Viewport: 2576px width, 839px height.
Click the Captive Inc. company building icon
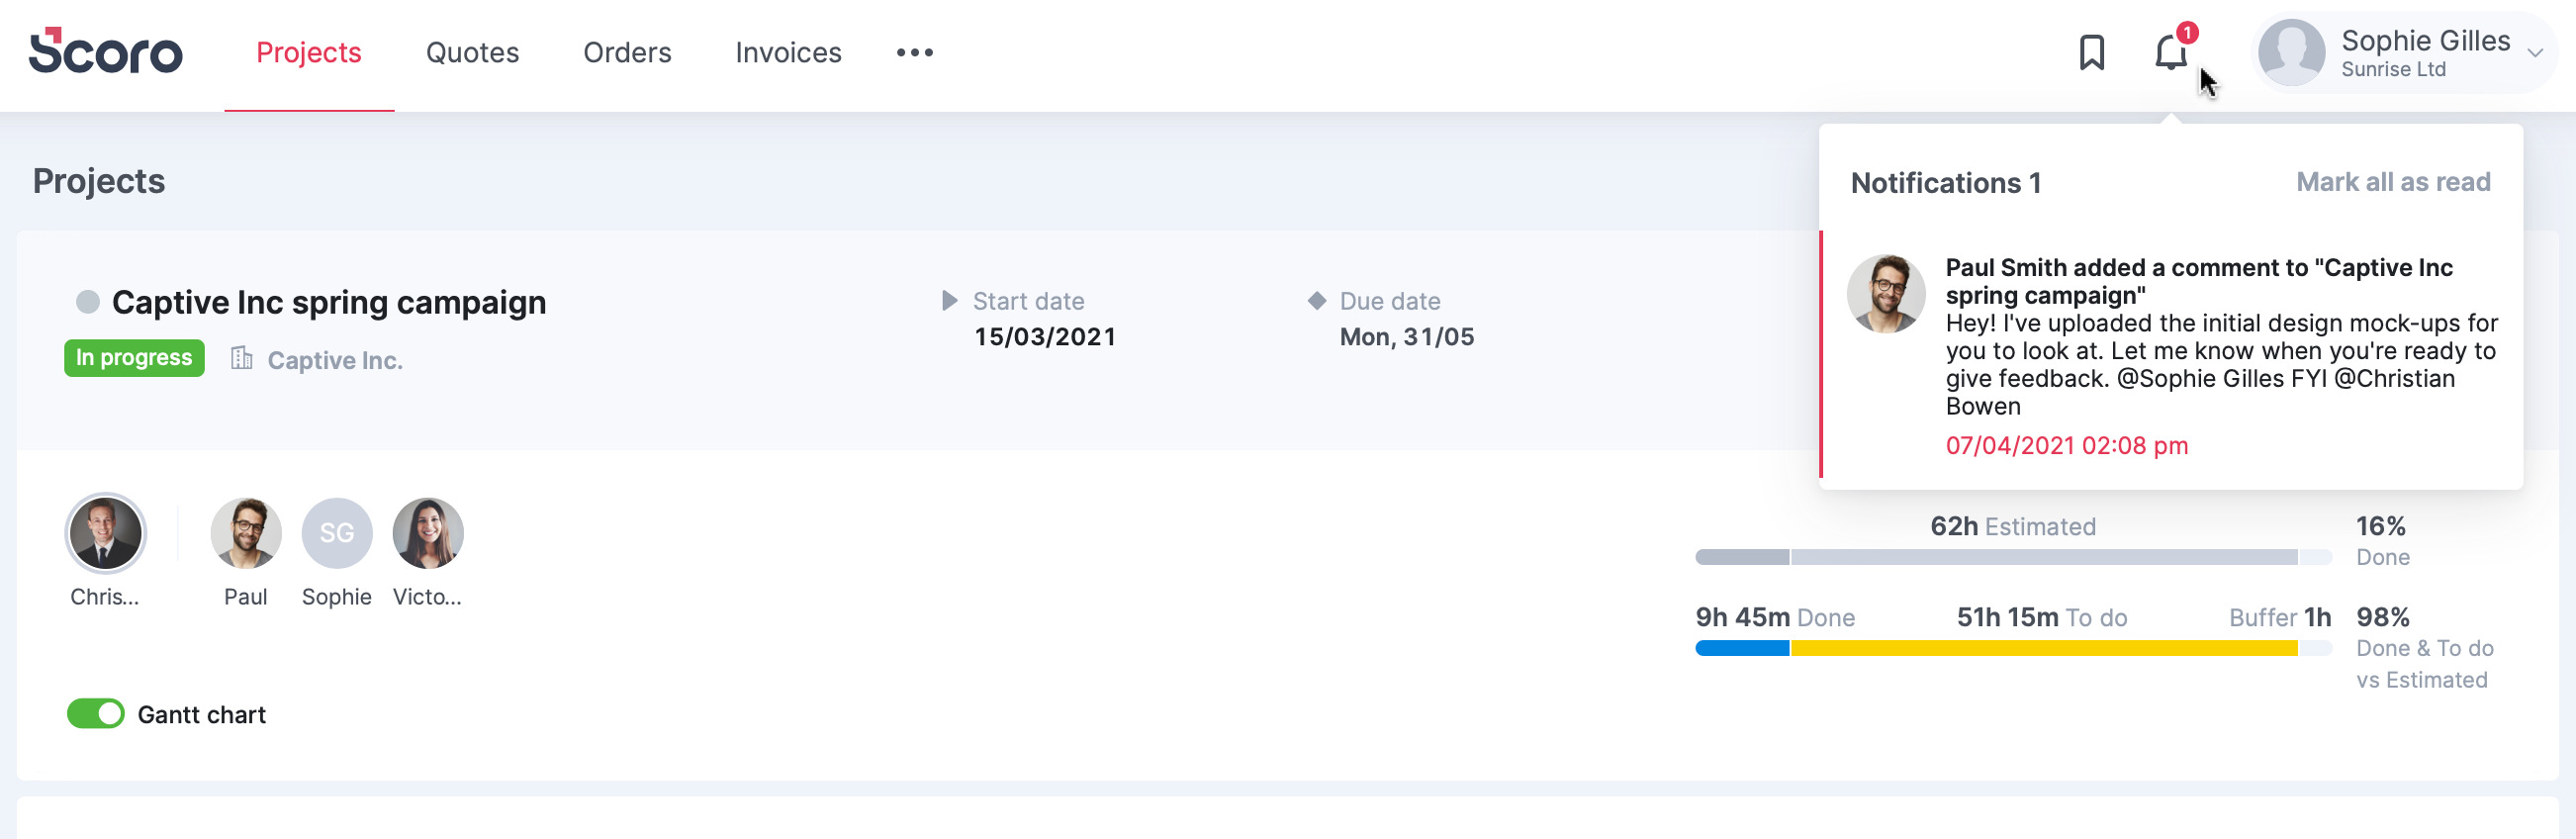(x=241, y=358)
